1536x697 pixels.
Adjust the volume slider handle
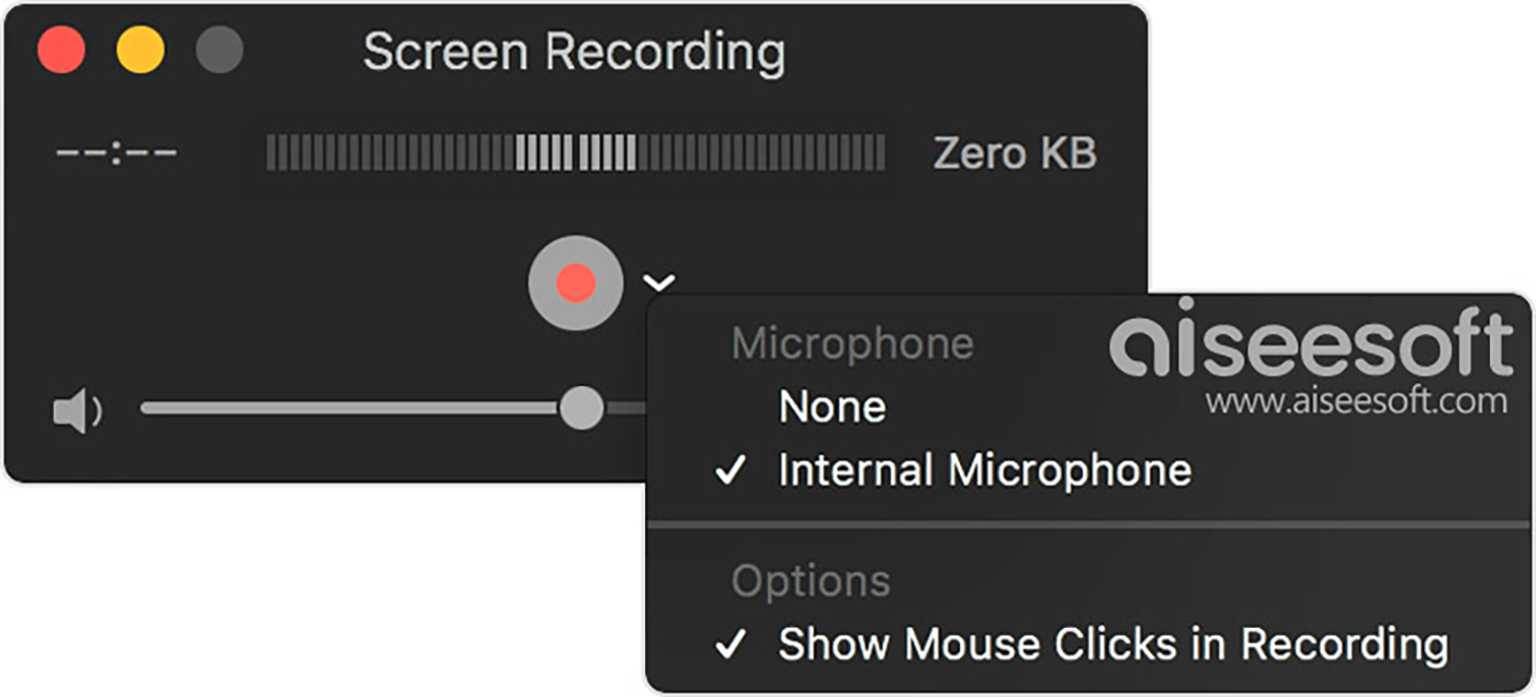coord(580,408)
